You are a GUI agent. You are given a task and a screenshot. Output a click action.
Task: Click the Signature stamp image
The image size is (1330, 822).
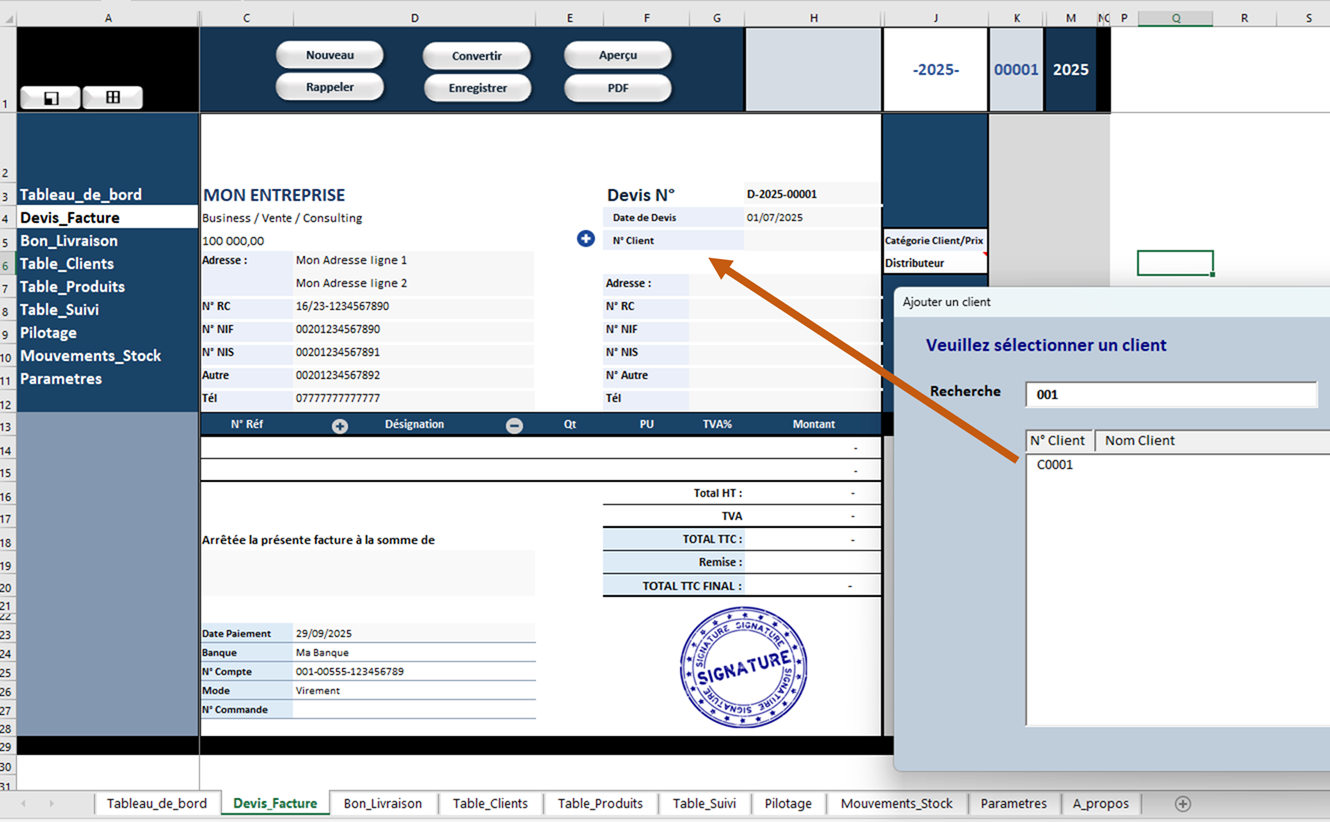[743, 667]
